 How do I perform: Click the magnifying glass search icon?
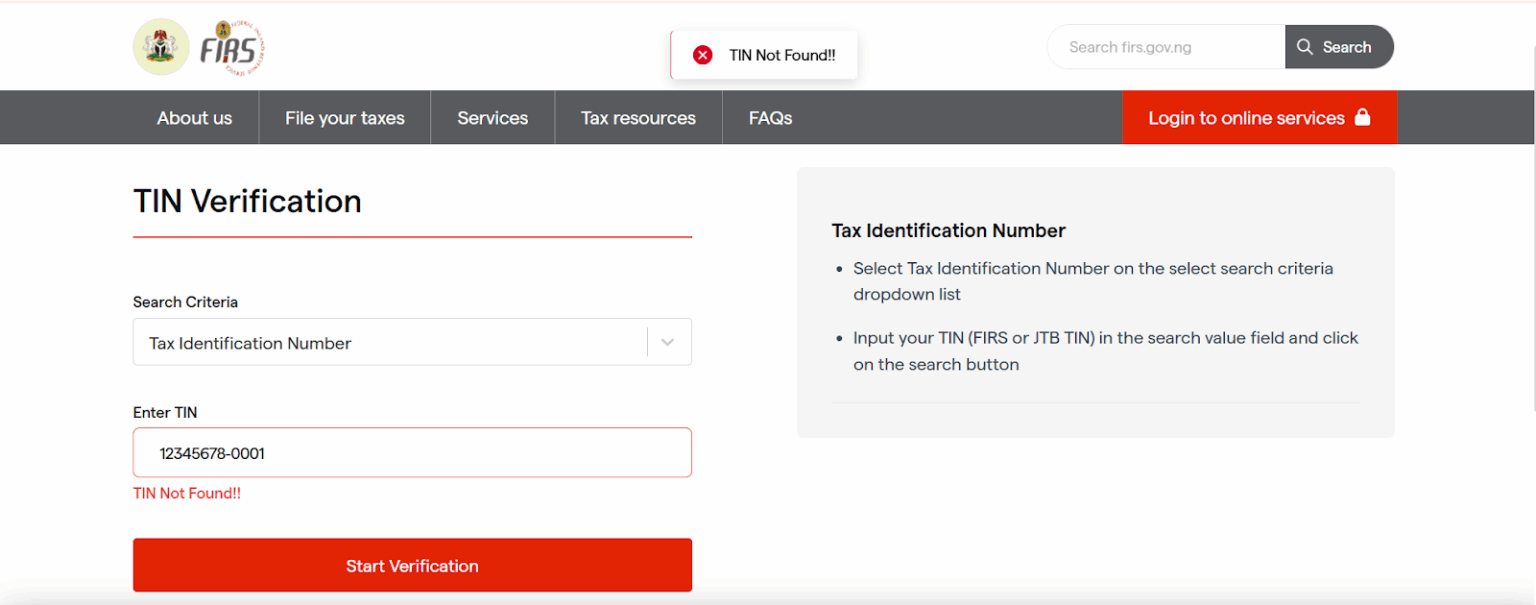1304,46
